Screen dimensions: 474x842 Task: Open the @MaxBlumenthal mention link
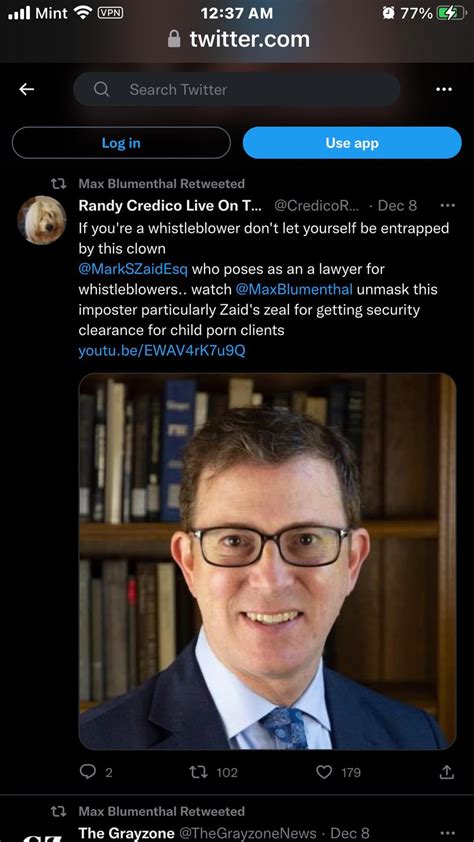[x=294, y=289]
